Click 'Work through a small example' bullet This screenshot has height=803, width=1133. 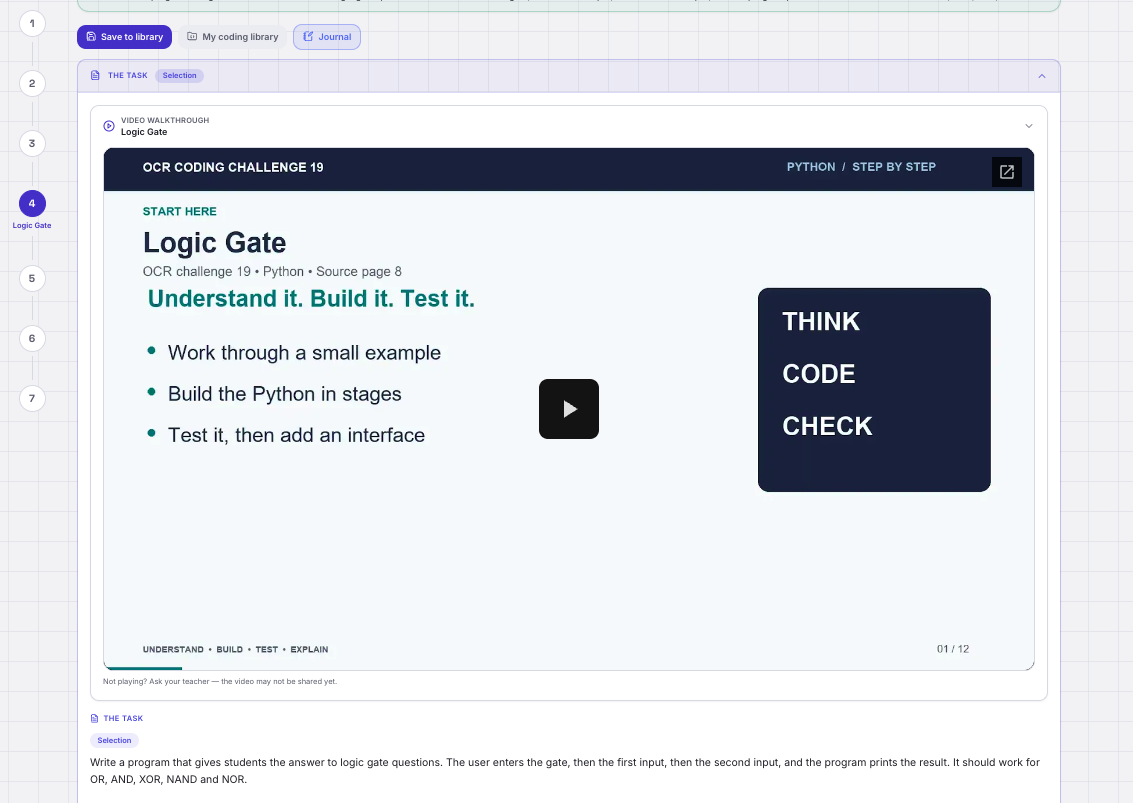pos(304,353)
